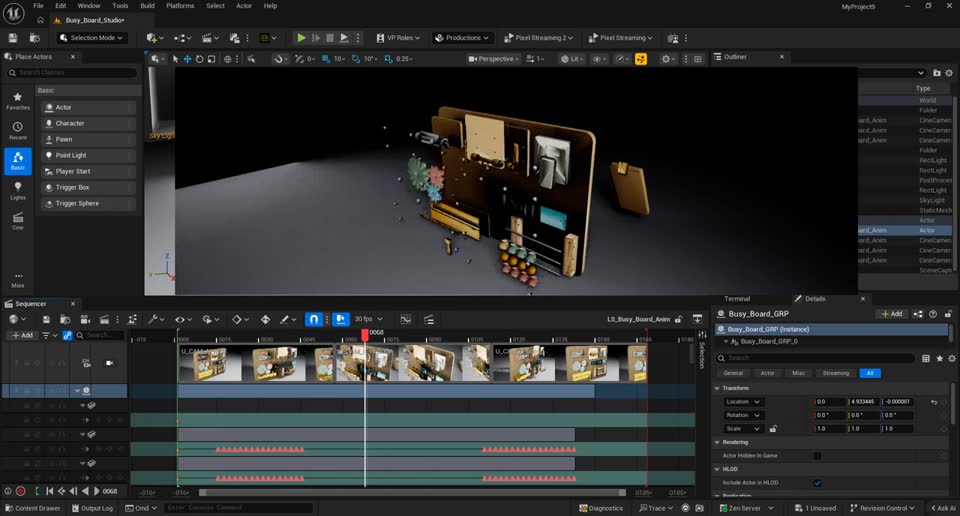Open the Perspective view mode dropdown
The height and width of the screenshot is (516, 960).
tap(493, 59)
